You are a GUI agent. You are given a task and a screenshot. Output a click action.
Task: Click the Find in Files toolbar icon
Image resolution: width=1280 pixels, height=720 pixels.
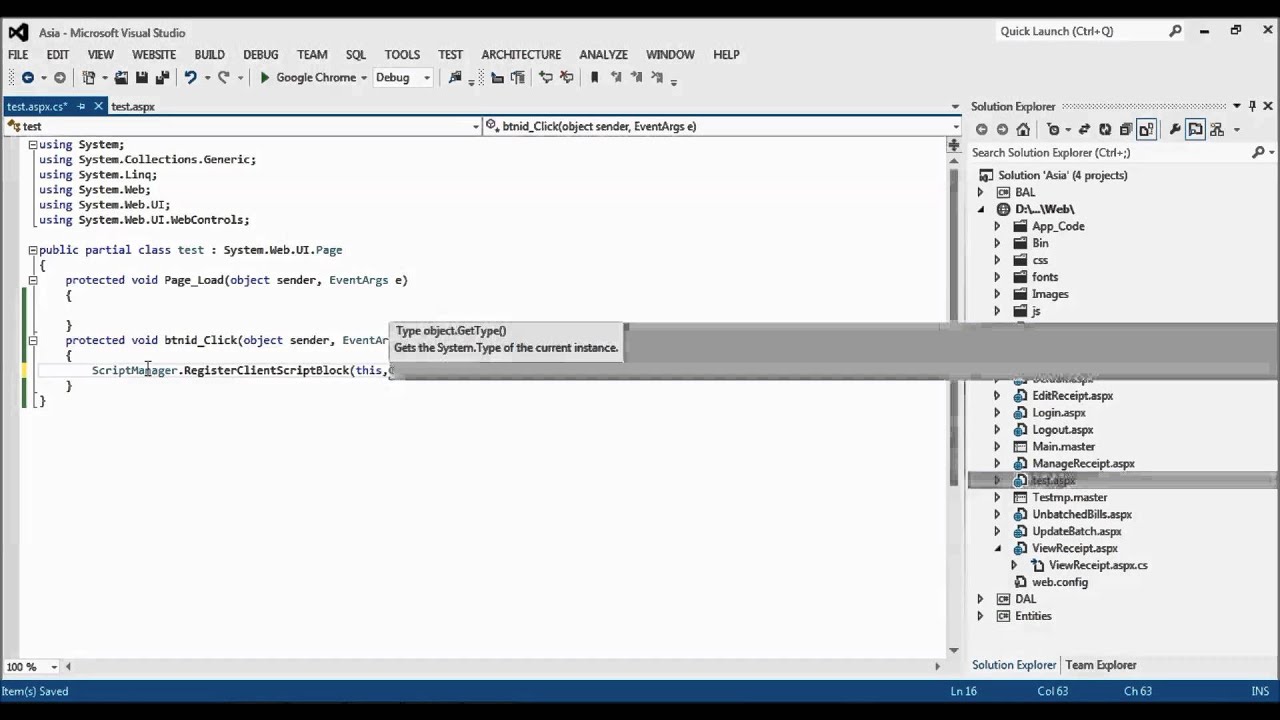coord(455,78)
